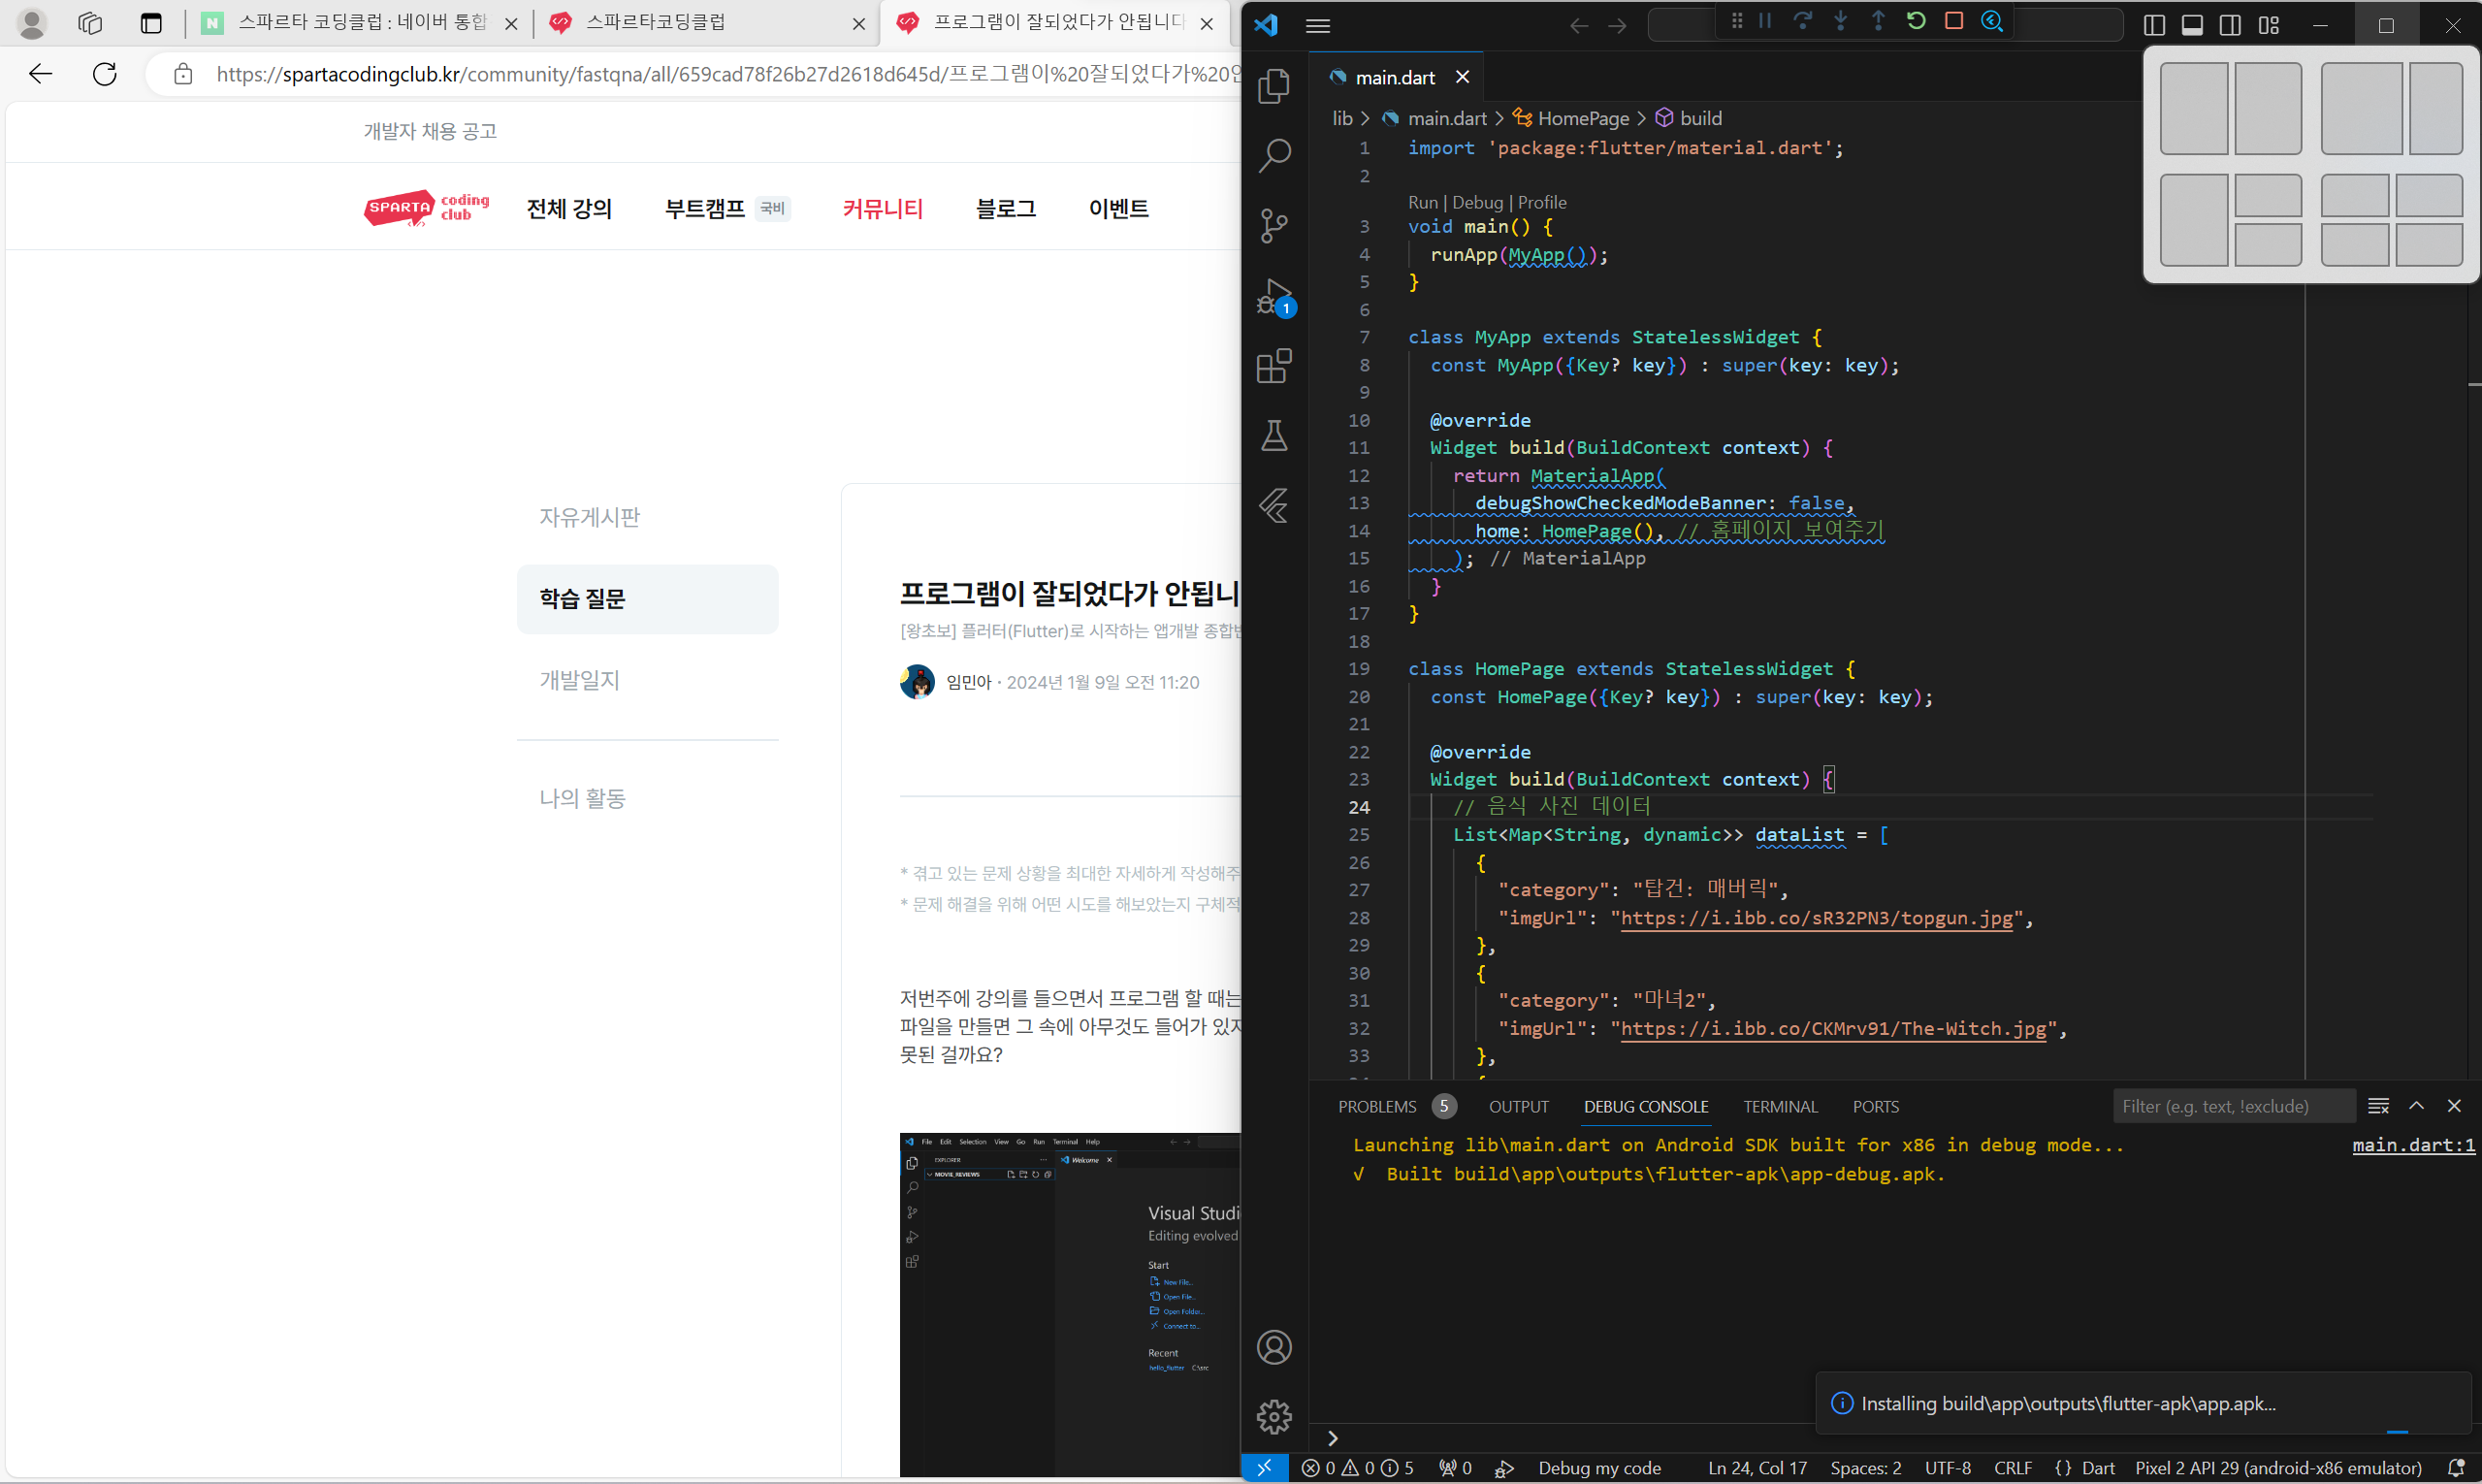Toggle the secondary side bar

2230,26
